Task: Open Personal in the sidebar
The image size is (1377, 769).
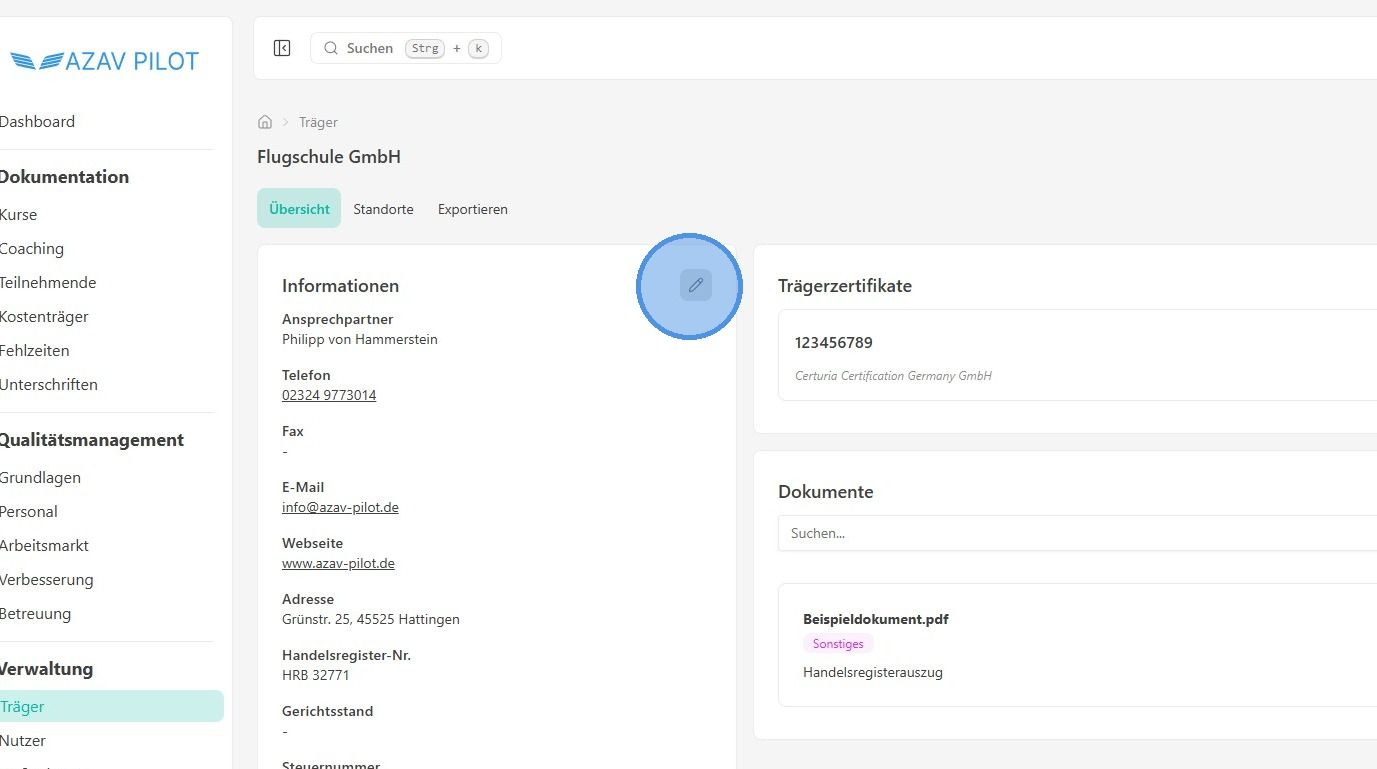Action: click(x=29, y=512)
